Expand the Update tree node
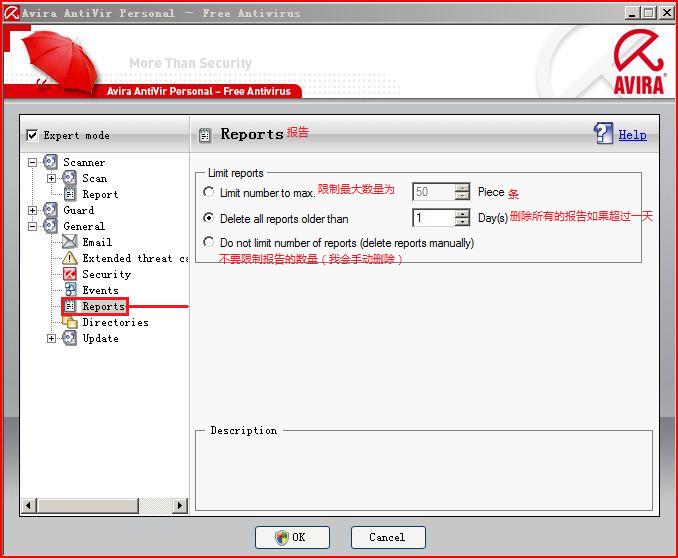 pyautogui.click(x=51, y=339)
